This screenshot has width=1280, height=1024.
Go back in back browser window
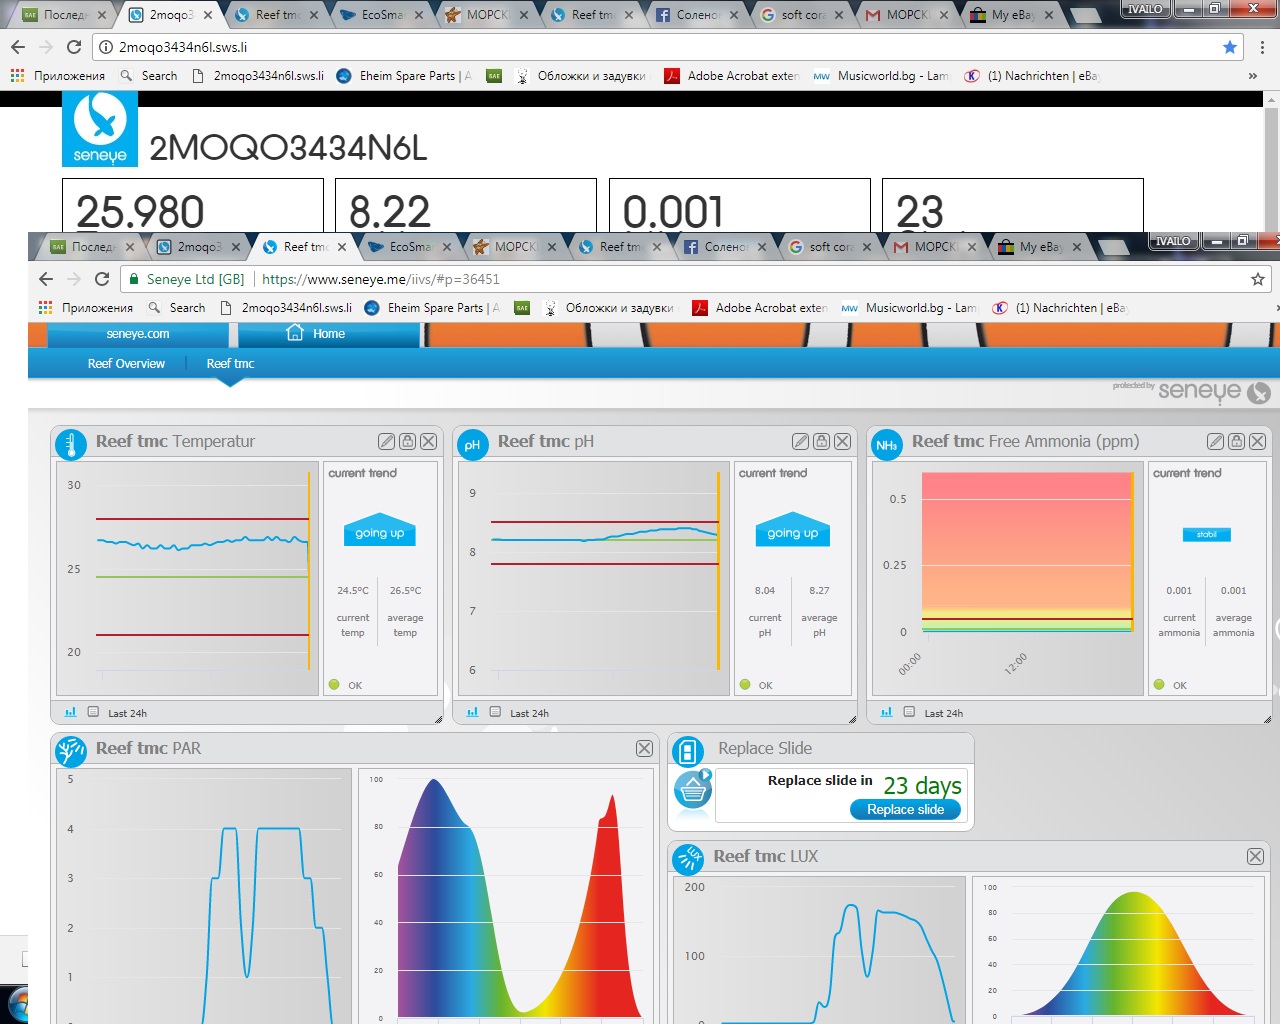[17, 47]
